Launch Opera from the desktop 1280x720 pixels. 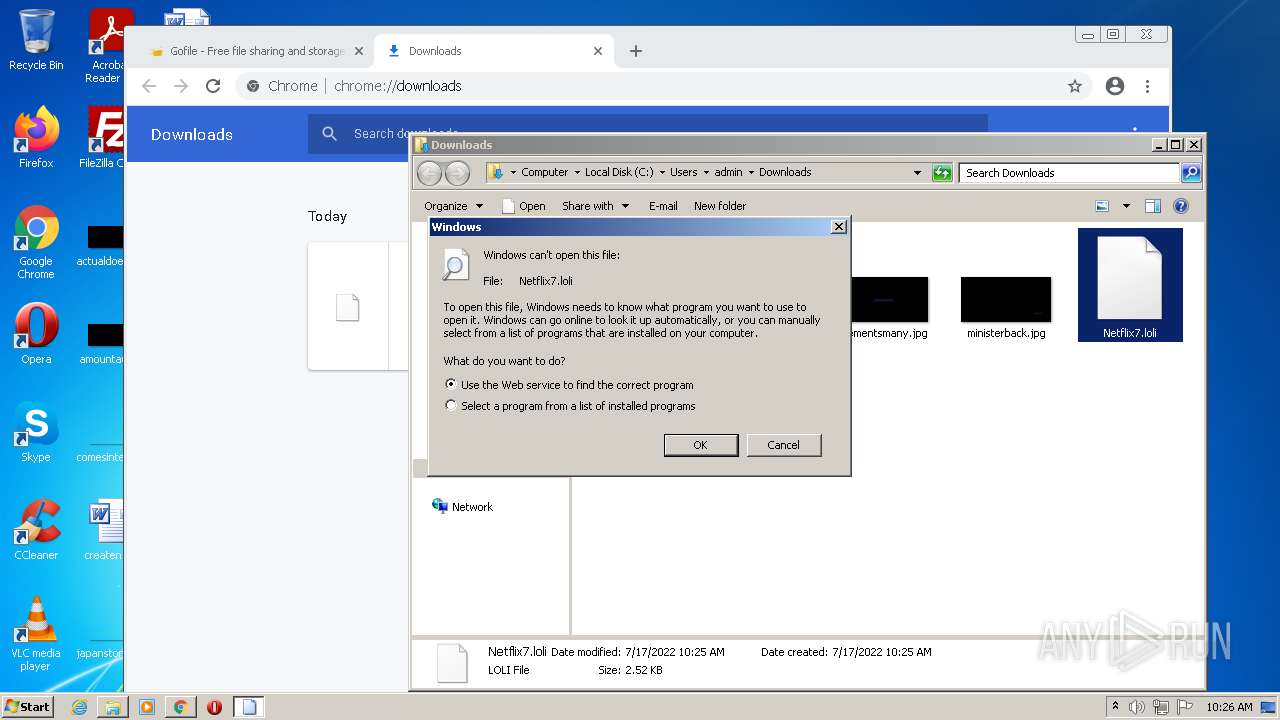coord(36,334)
